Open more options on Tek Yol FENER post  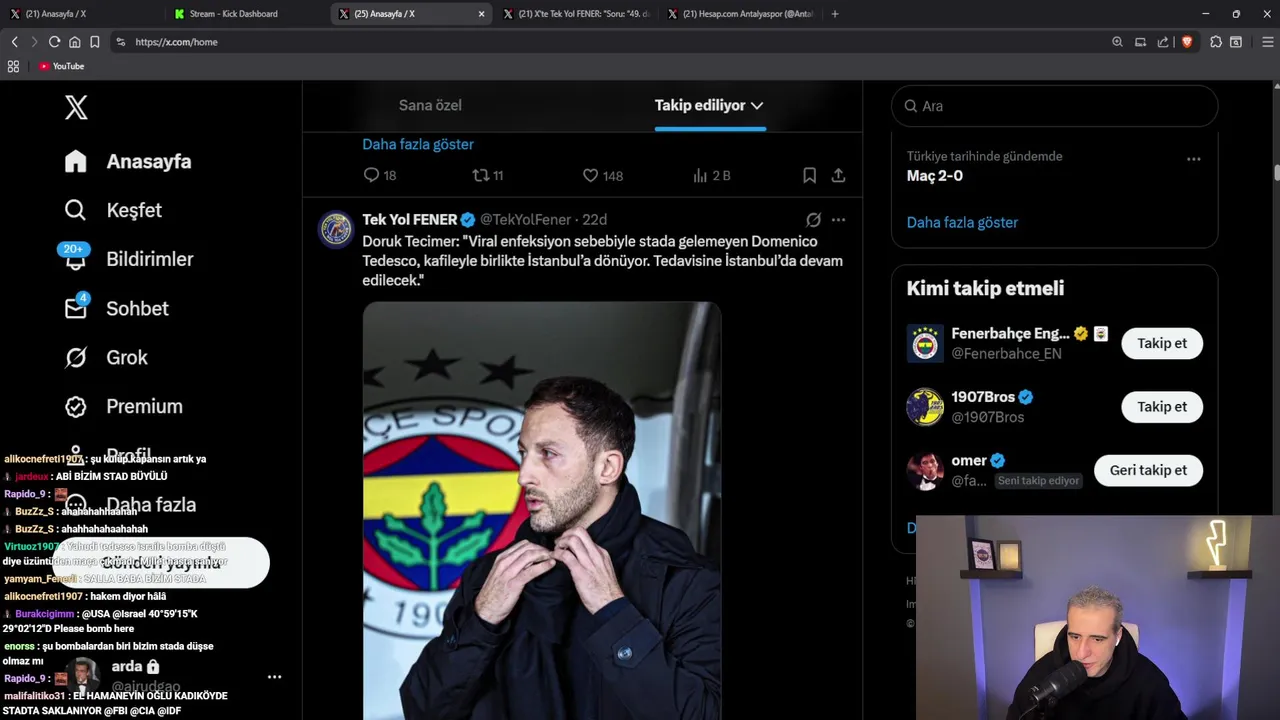838,219
